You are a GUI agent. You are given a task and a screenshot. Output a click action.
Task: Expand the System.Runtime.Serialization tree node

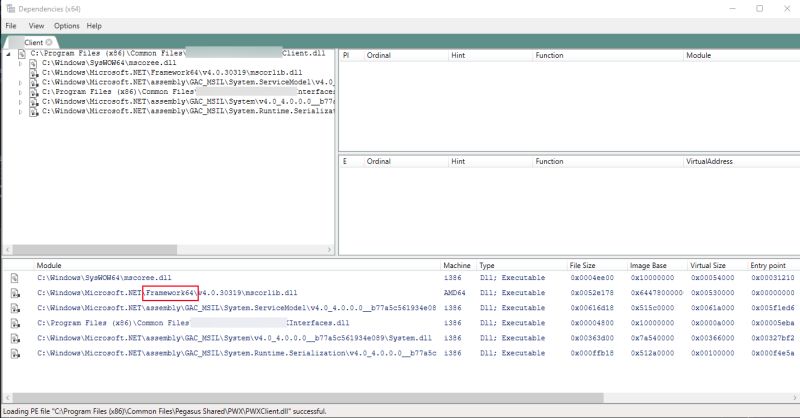(x=20, y=111)
